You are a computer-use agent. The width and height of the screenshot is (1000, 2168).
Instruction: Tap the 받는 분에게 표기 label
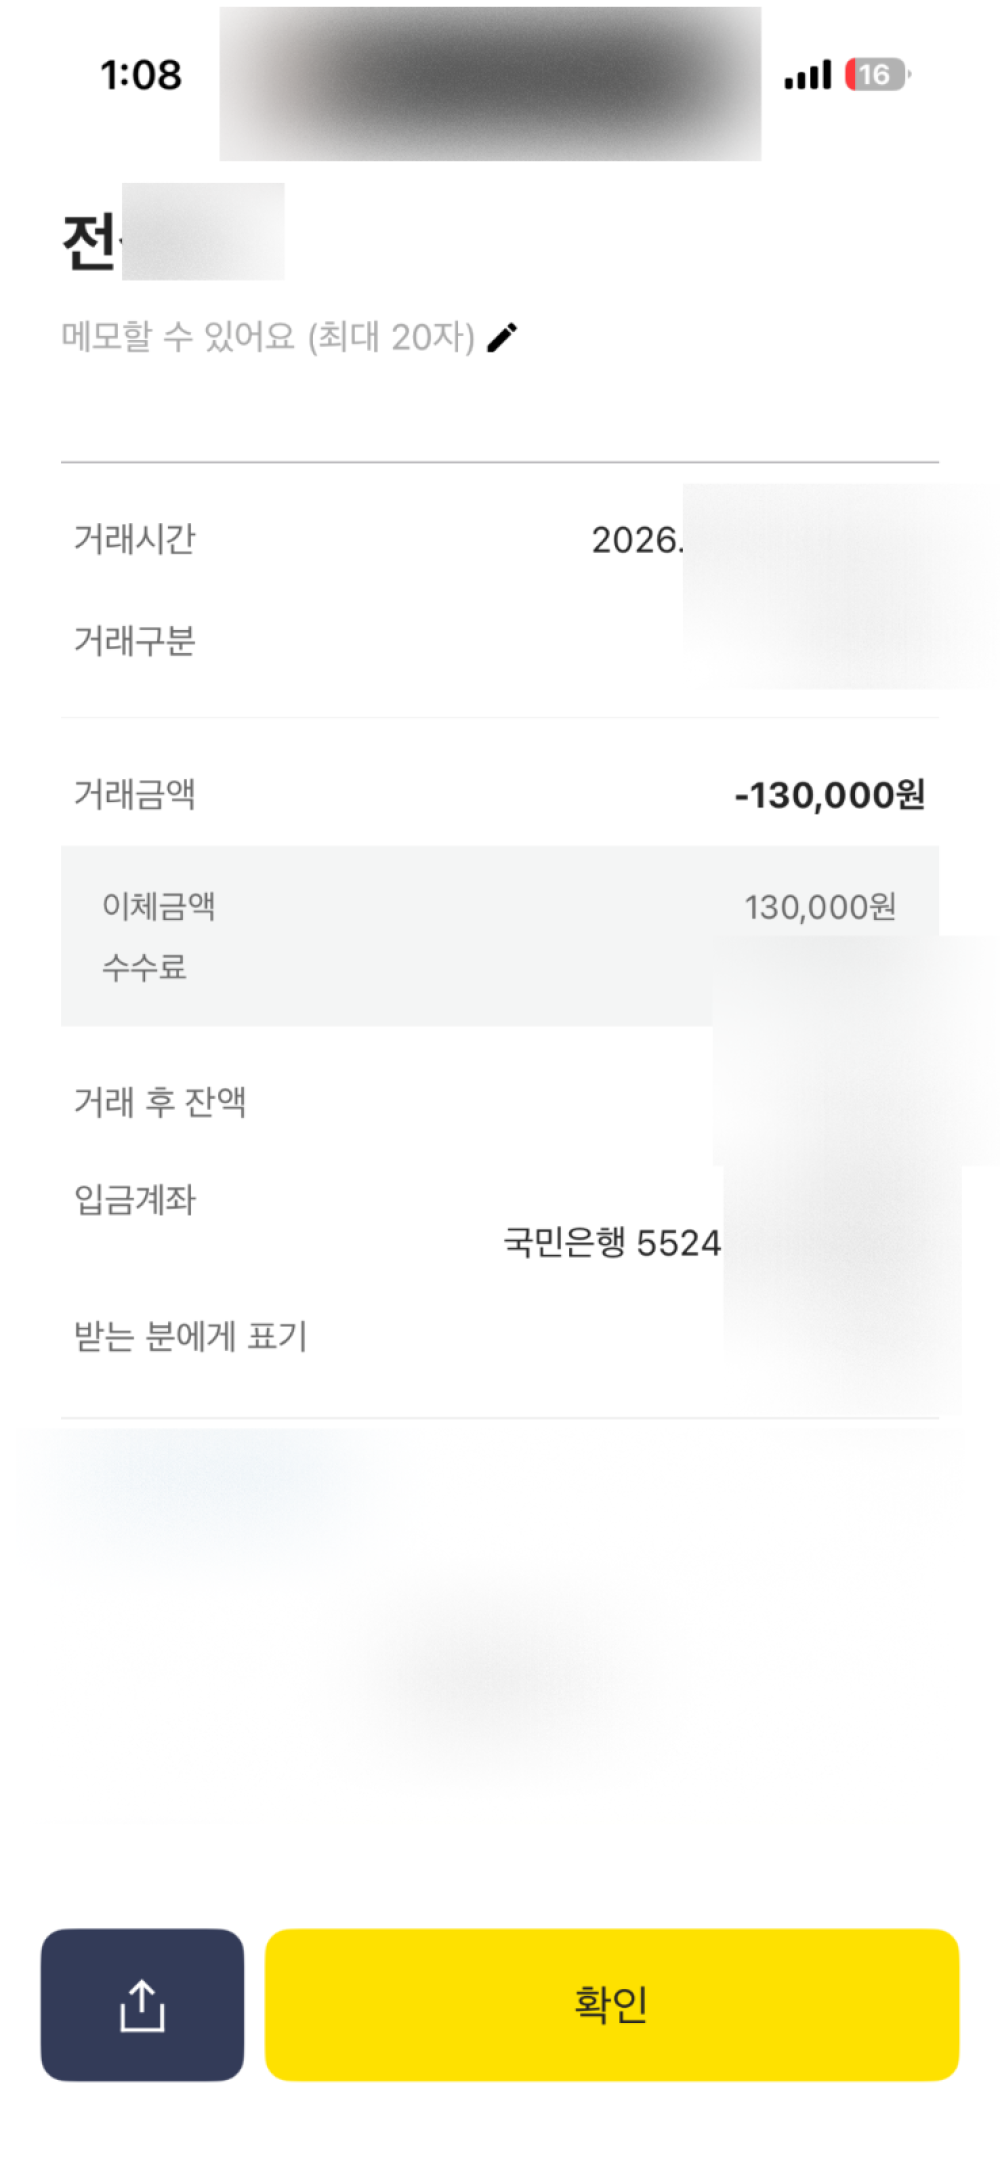(x=191, y=1337)
